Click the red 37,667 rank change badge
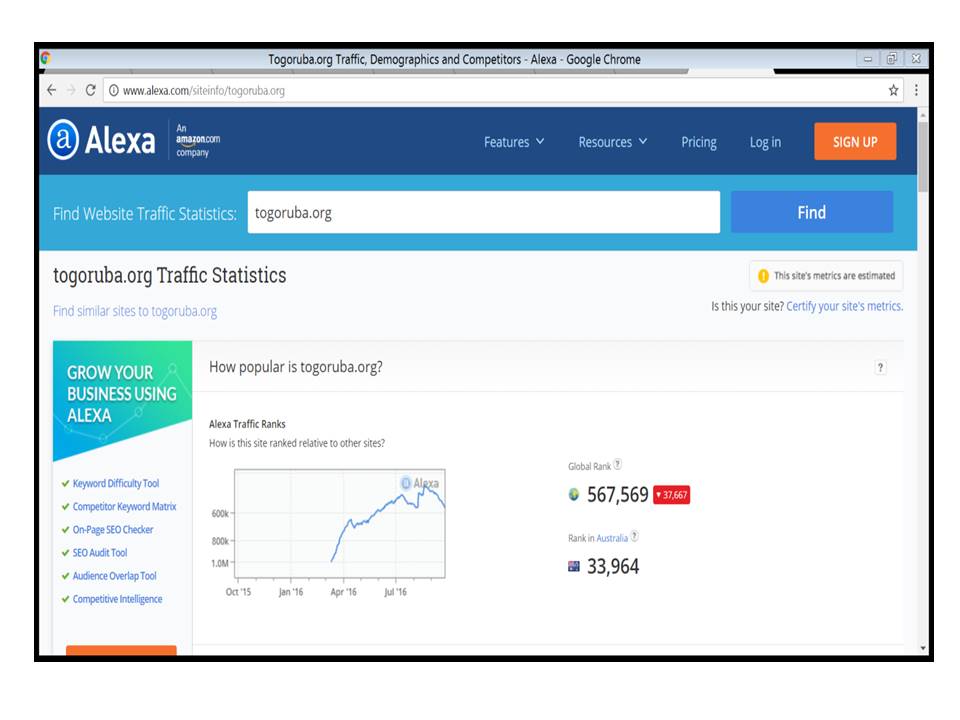The width and height of the screenshot is (960, 720). [x=672, y=495]
